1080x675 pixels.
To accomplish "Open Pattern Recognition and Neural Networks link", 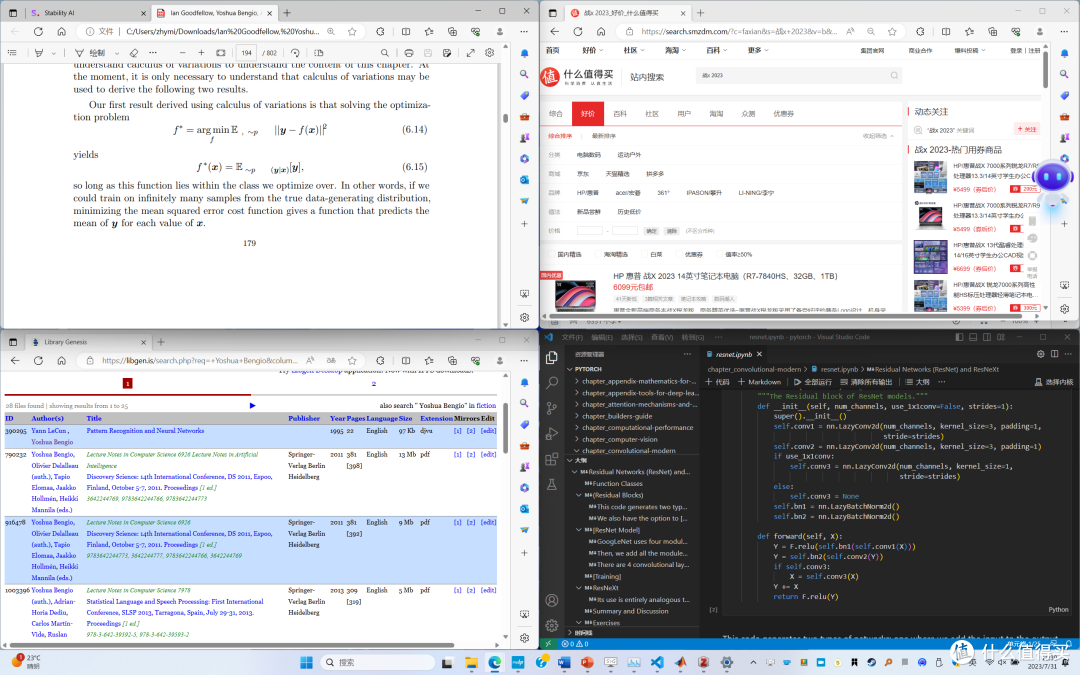I will tap(145, 430).
